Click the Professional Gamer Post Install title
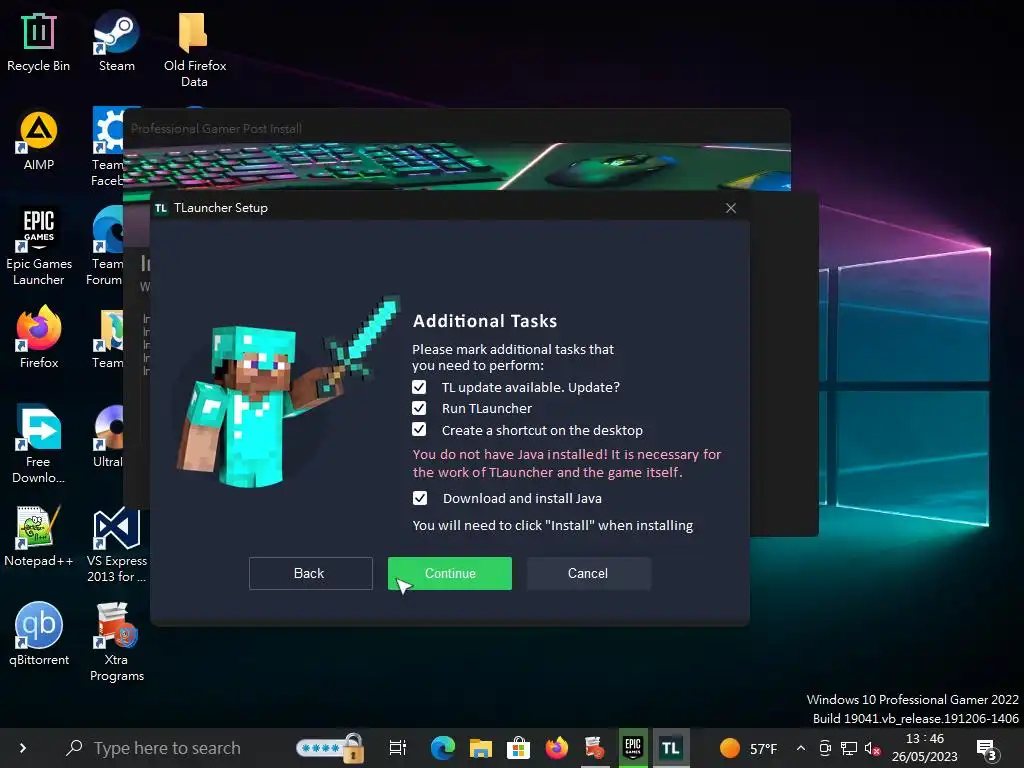Screen dimensions: 1024x768 point(216,129)
